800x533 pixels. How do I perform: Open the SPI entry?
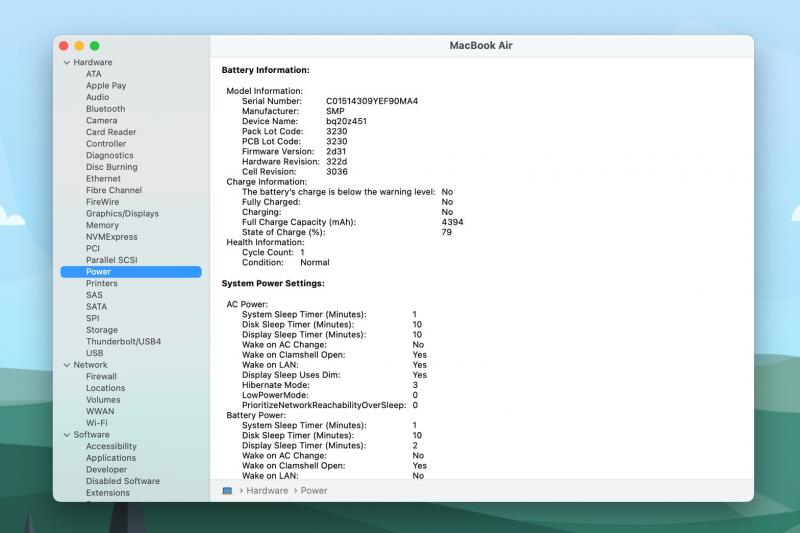(92, 318)
